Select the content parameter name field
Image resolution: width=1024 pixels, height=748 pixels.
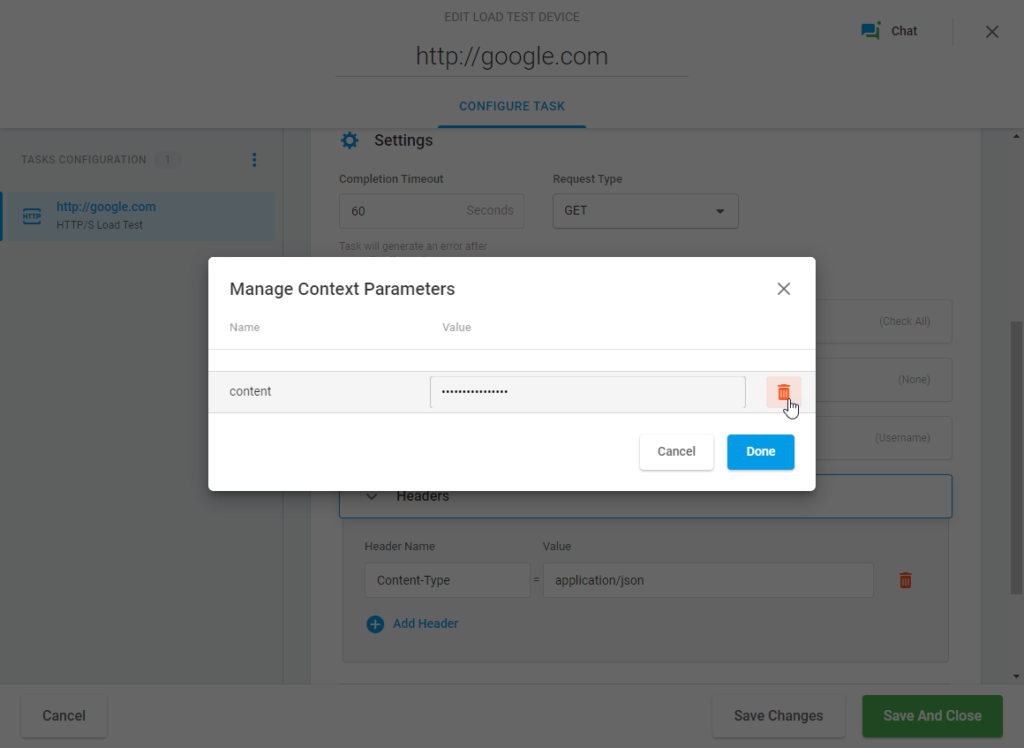318,391
